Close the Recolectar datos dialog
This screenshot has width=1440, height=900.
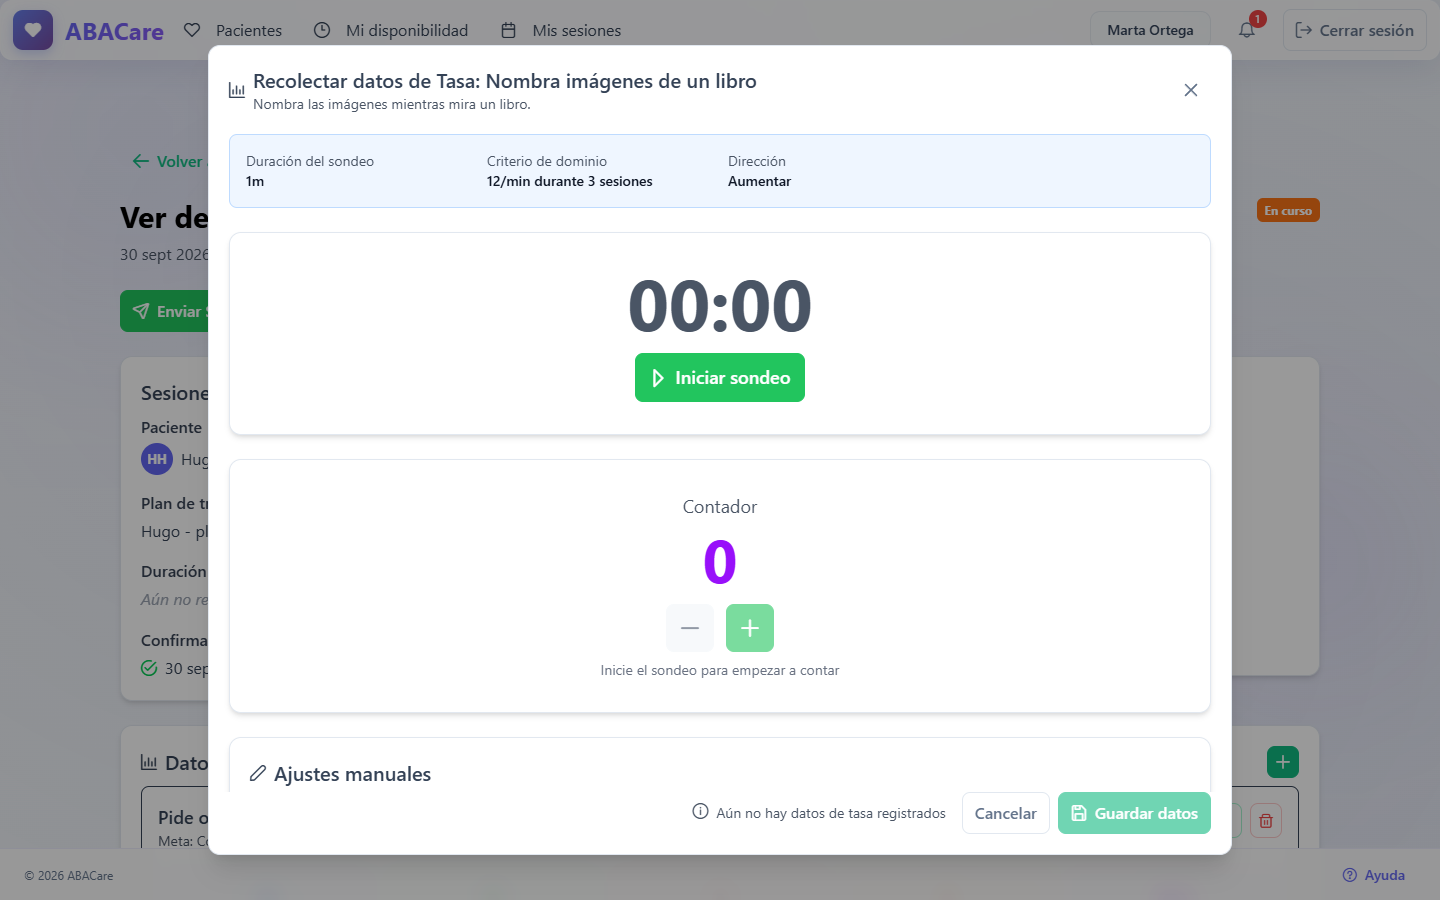coord(1190,90)
